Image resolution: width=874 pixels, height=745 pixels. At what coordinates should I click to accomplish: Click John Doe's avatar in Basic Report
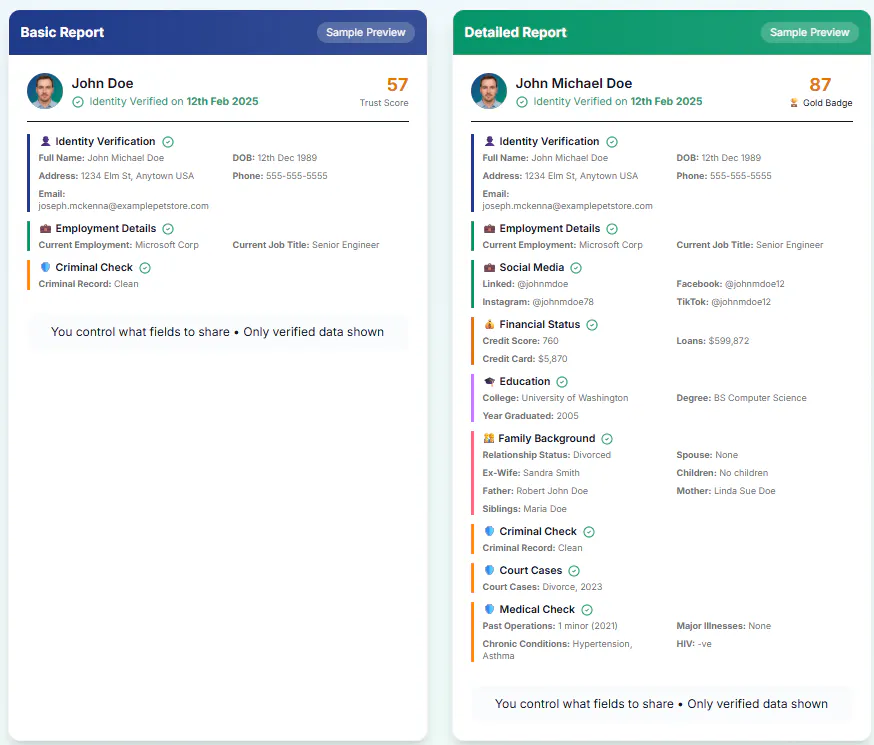[45, 91]
